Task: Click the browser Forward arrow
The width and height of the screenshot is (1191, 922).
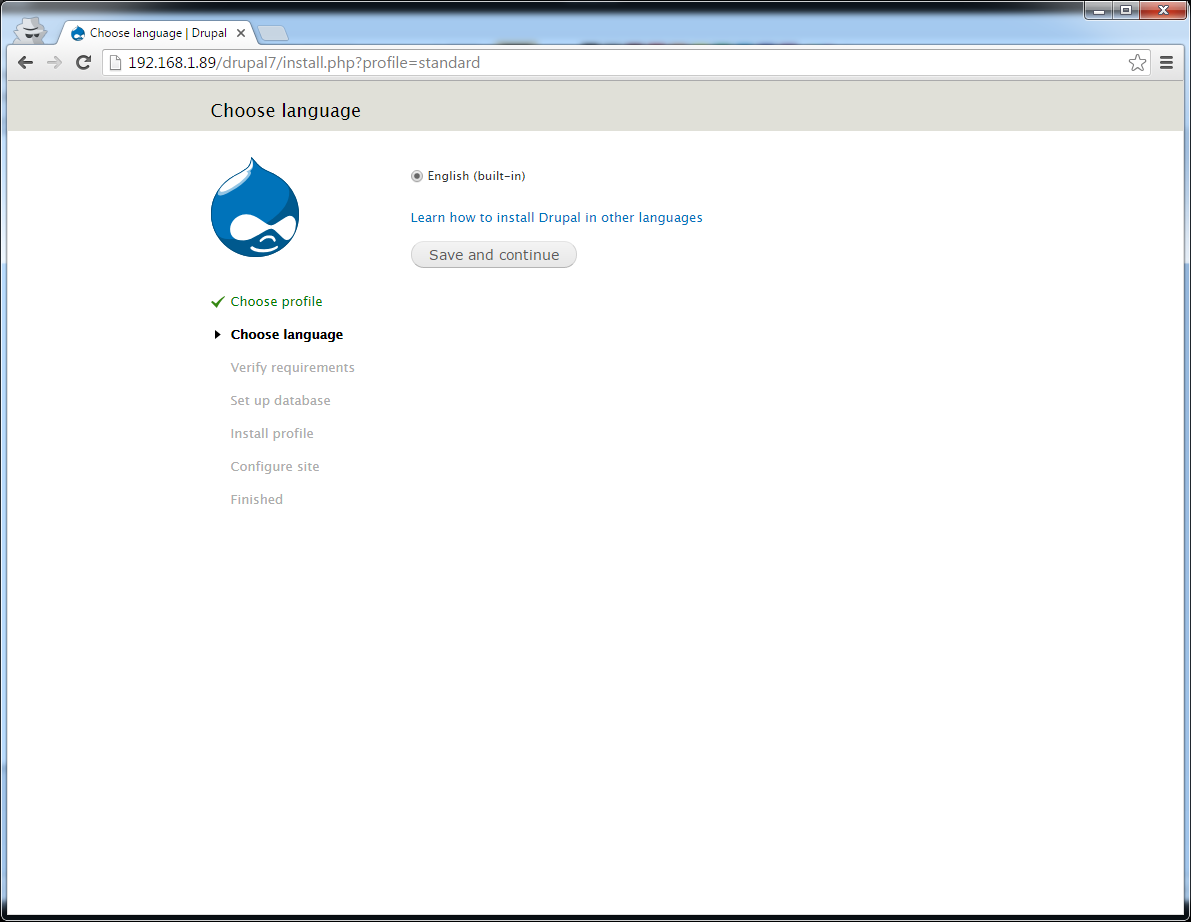Action: tap(54, 63)
